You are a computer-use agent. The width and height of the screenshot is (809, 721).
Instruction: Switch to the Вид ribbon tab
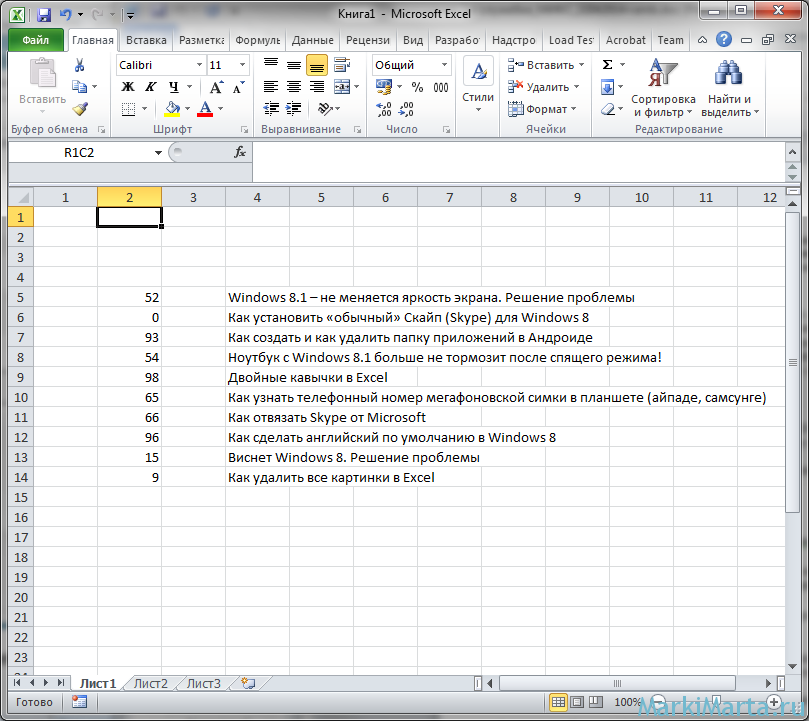413,40
